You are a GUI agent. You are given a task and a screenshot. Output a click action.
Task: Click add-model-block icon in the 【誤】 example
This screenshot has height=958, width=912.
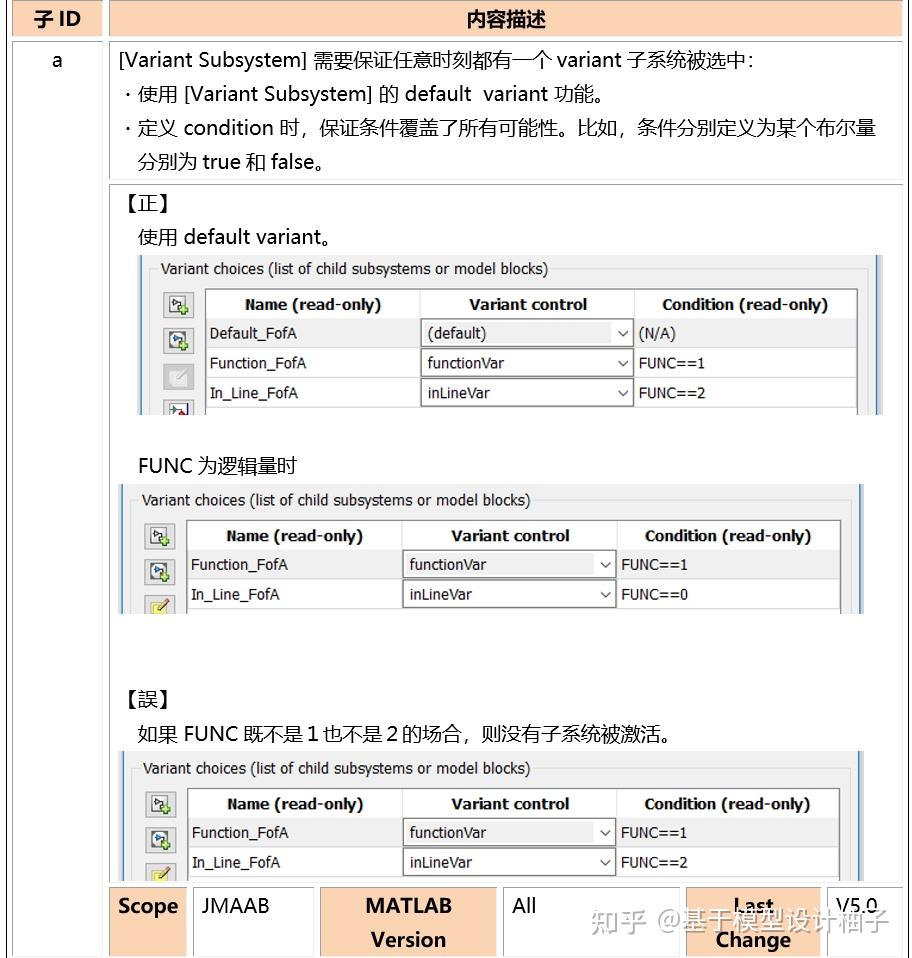click(x=161, y=840)
